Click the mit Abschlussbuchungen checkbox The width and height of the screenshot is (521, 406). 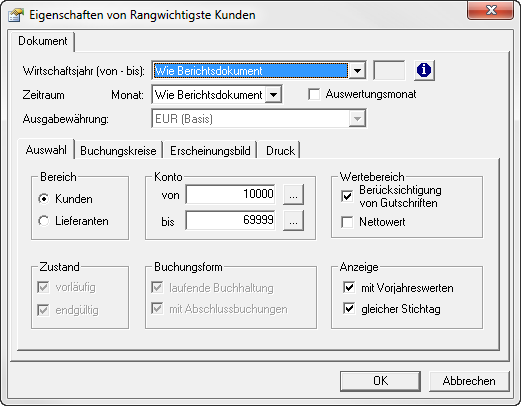pos(157,309)
